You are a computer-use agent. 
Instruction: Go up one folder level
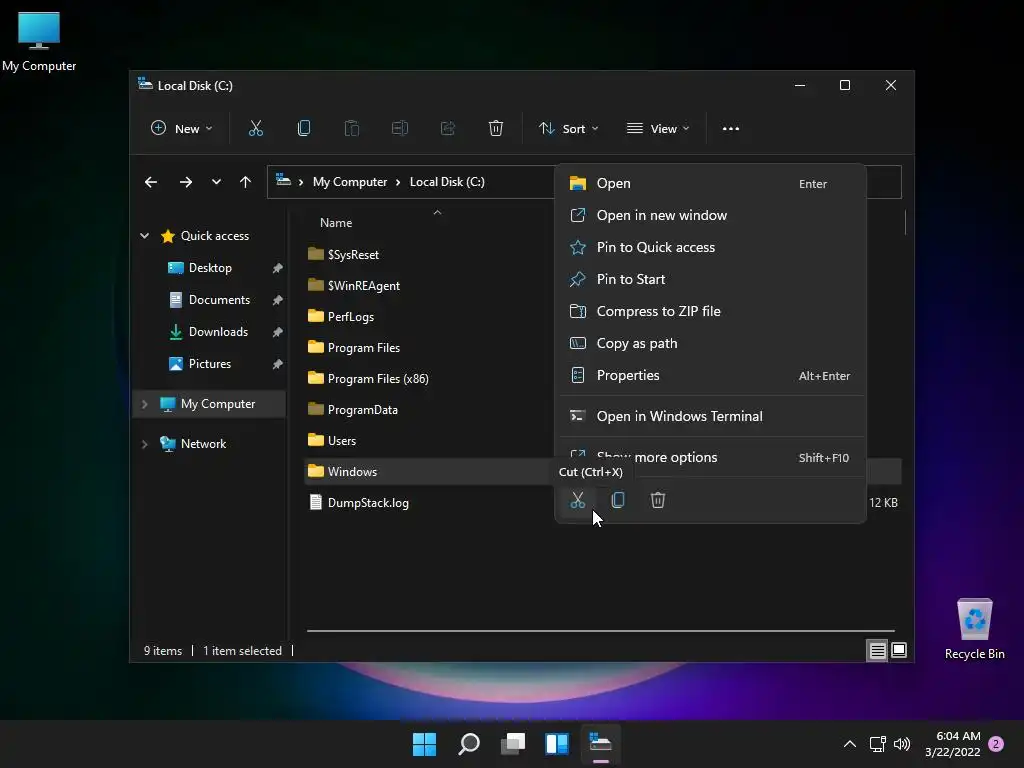(245, 182)
